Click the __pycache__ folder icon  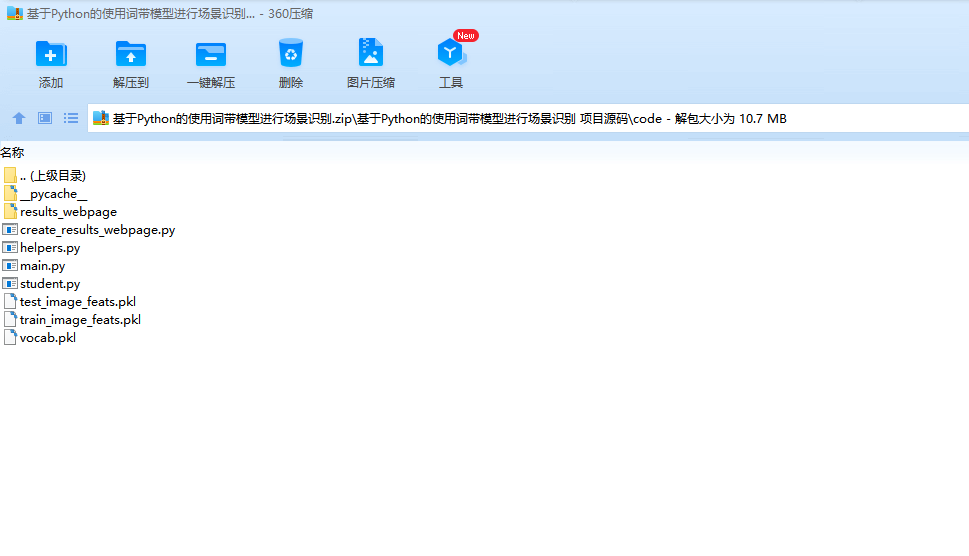10,193
